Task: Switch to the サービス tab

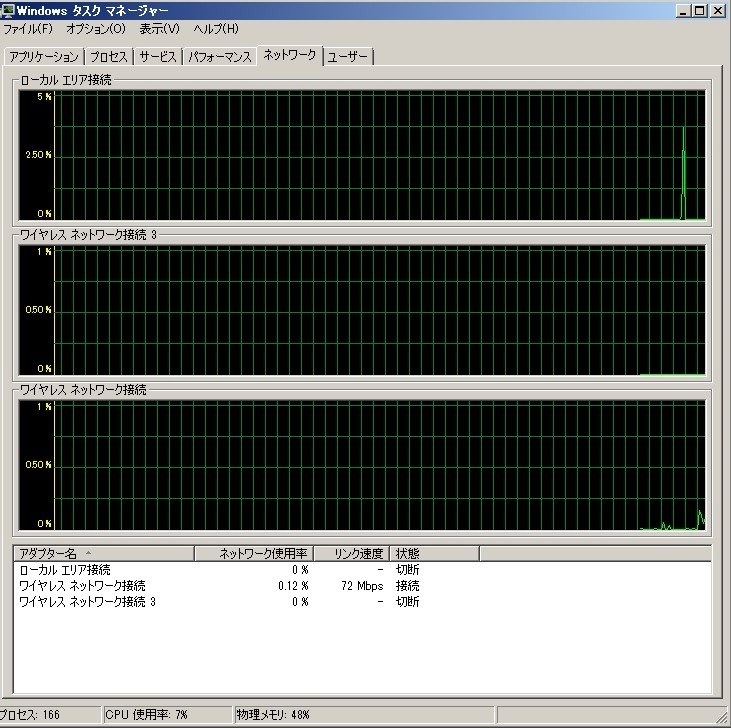Action: 158,57
